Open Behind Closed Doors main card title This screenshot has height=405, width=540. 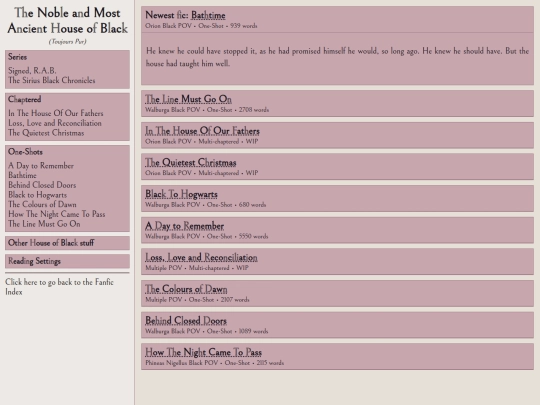[186, 321]
